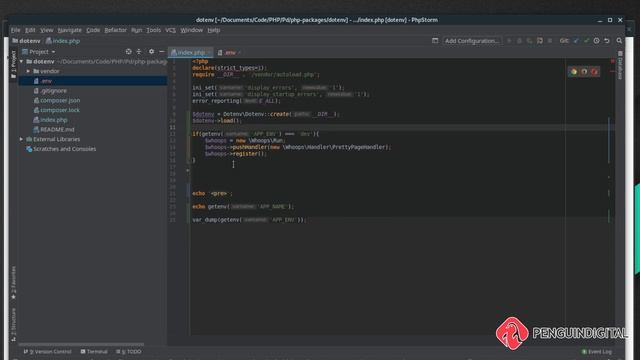Open in Opera browser icon
Image resolution: width=640 pixels, height=360 pixels.
(594, 72)
